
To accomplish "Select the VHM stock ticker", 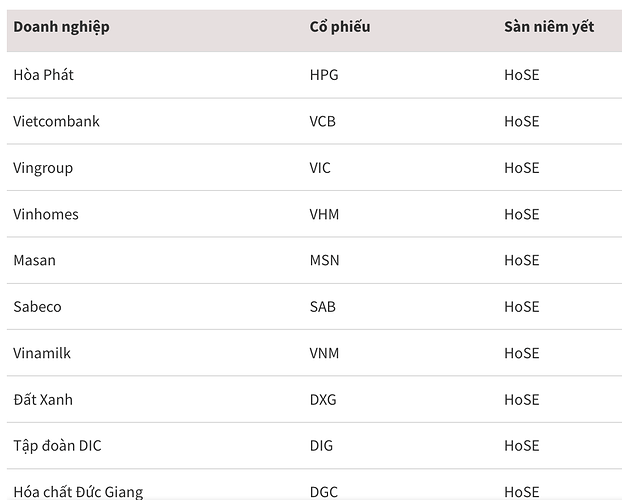I will pyautogui.click(x=325, y=214).
